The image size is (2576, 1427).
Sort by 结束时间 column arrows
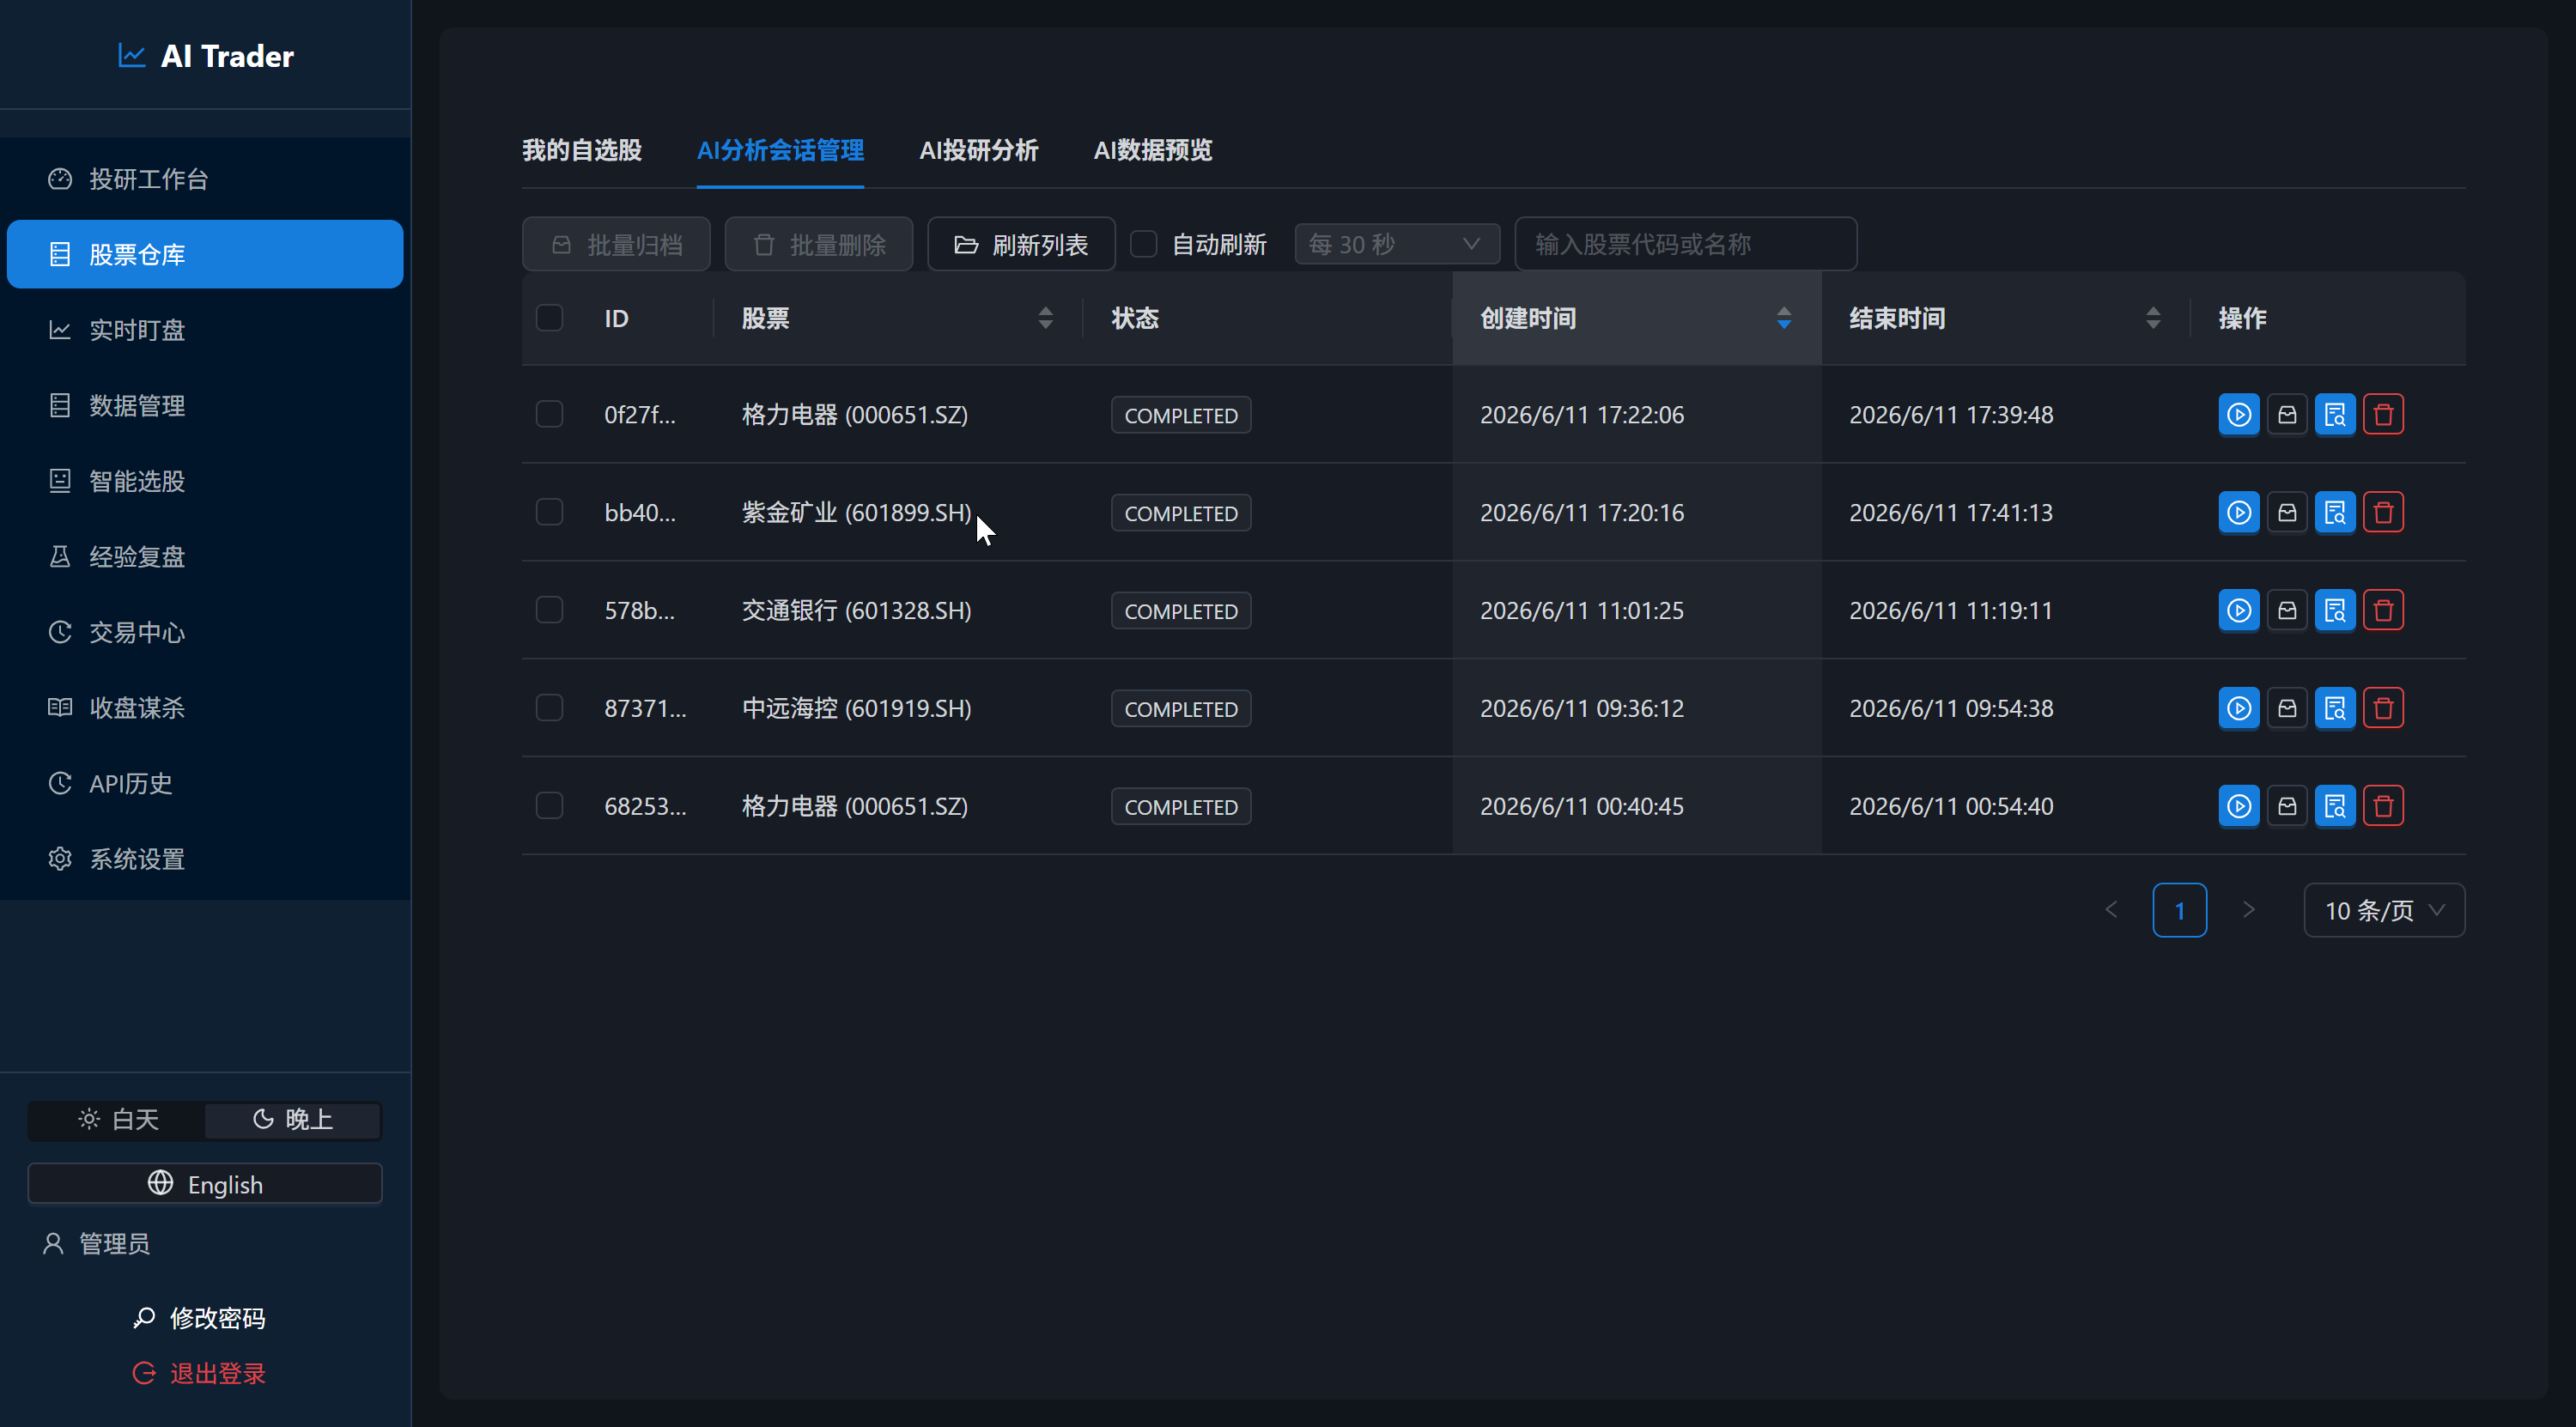(x=2152, y=318)
